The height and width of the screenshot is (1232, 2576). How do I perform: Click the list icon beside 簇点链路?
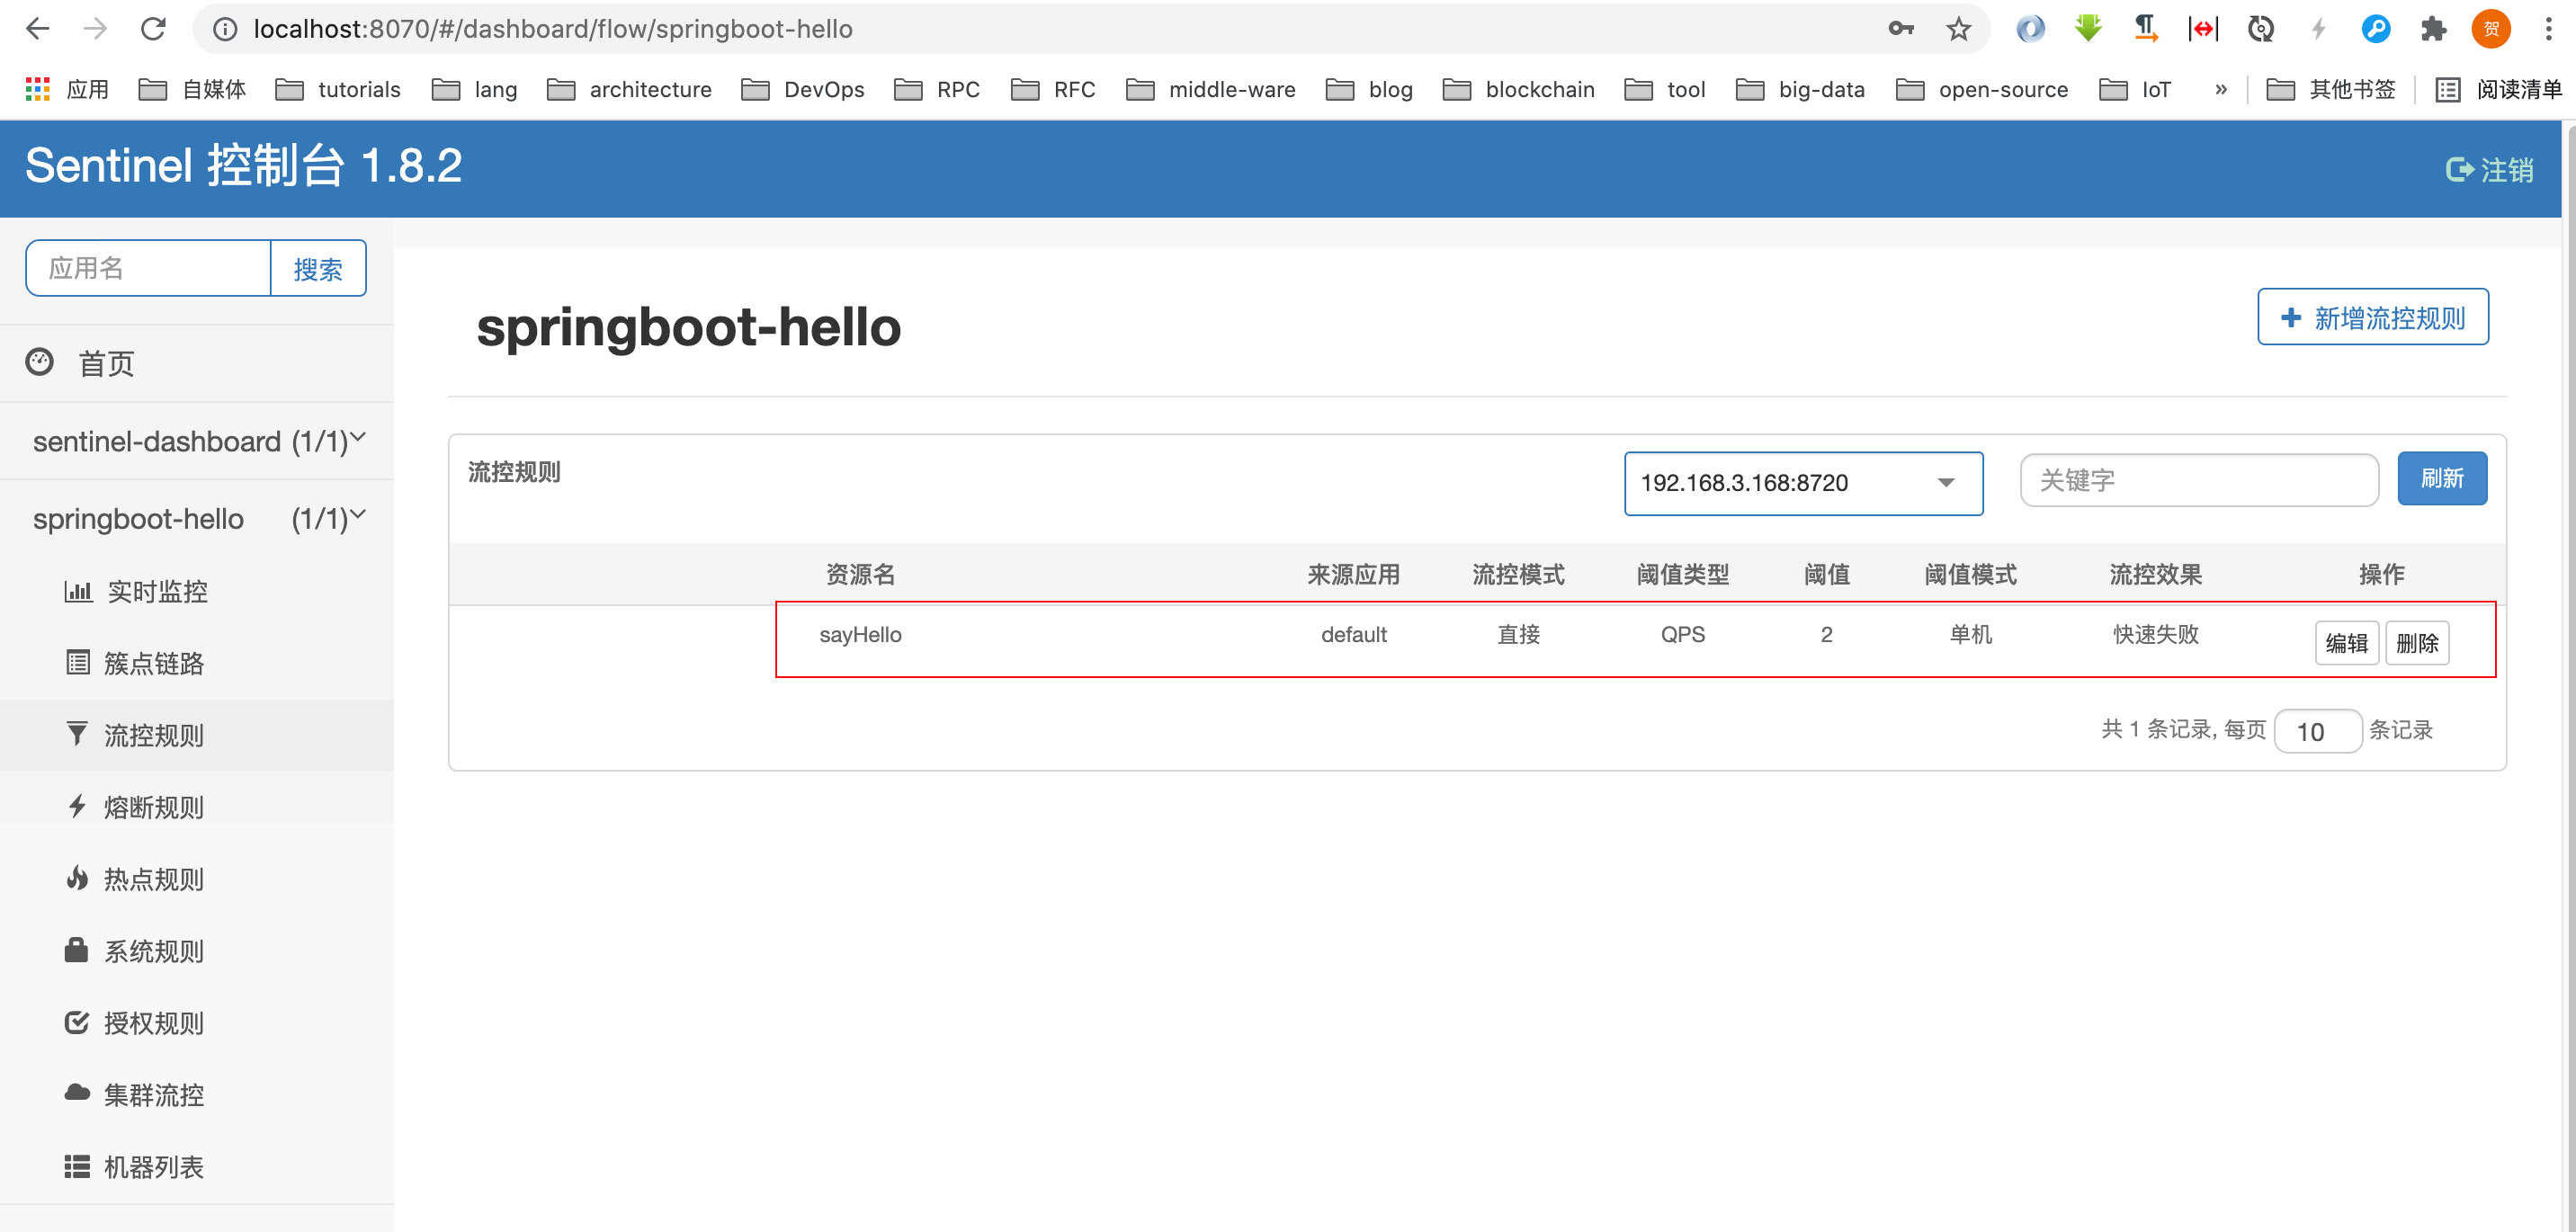(77, 662)
